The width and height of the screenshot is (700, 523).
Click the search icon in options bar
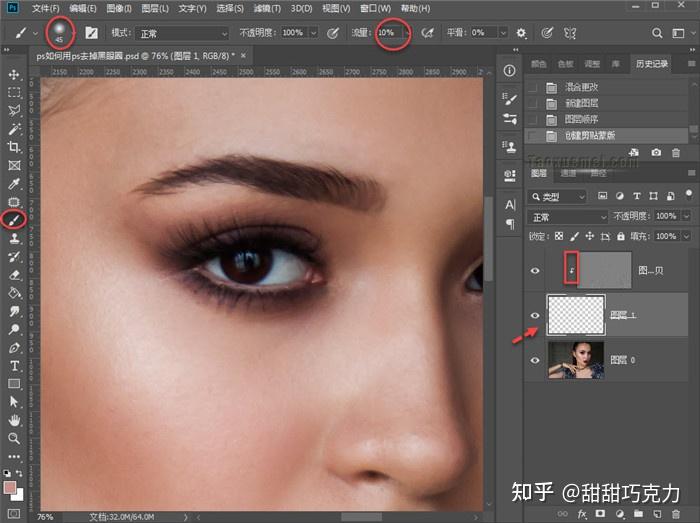pyautogui.click(x=657, y=33)
